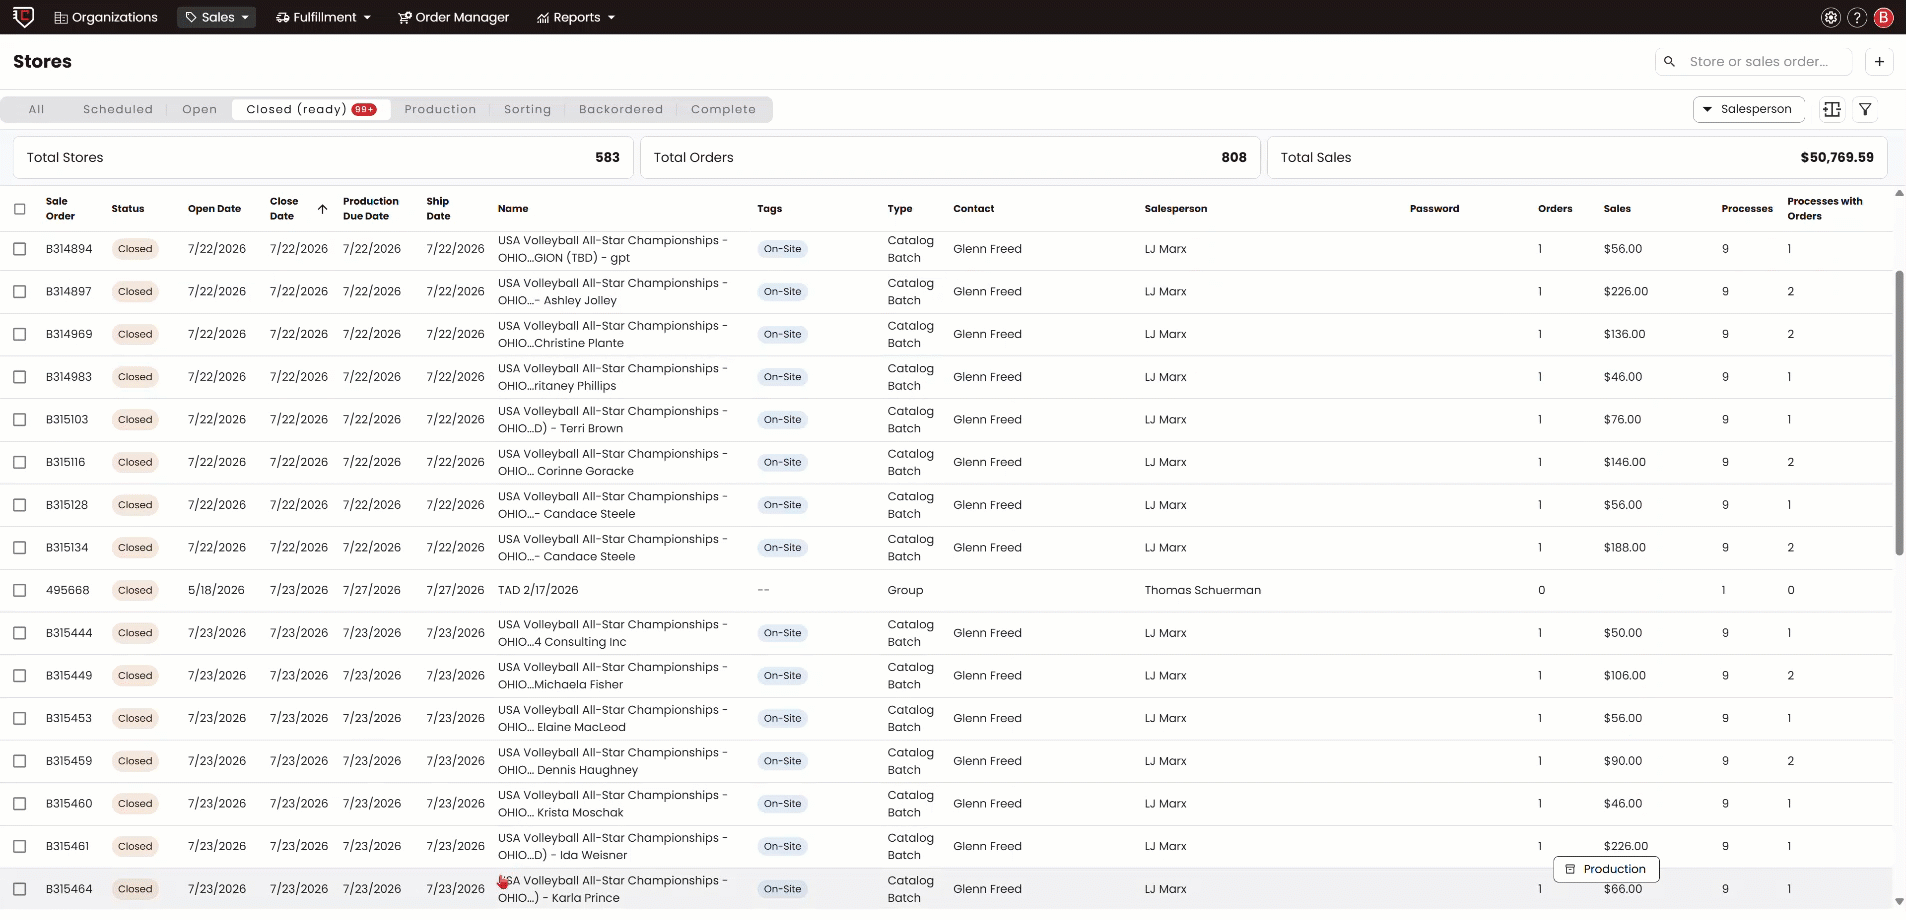Sort by the Processes with Orders header
Screen dimensions: 1906x920
click(x=1825, y=209)
